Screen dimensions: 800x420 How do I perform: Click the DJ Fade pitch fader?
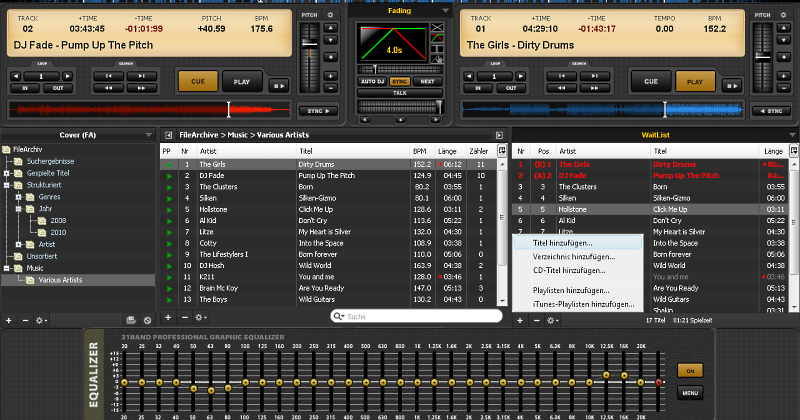pos(309,45)
